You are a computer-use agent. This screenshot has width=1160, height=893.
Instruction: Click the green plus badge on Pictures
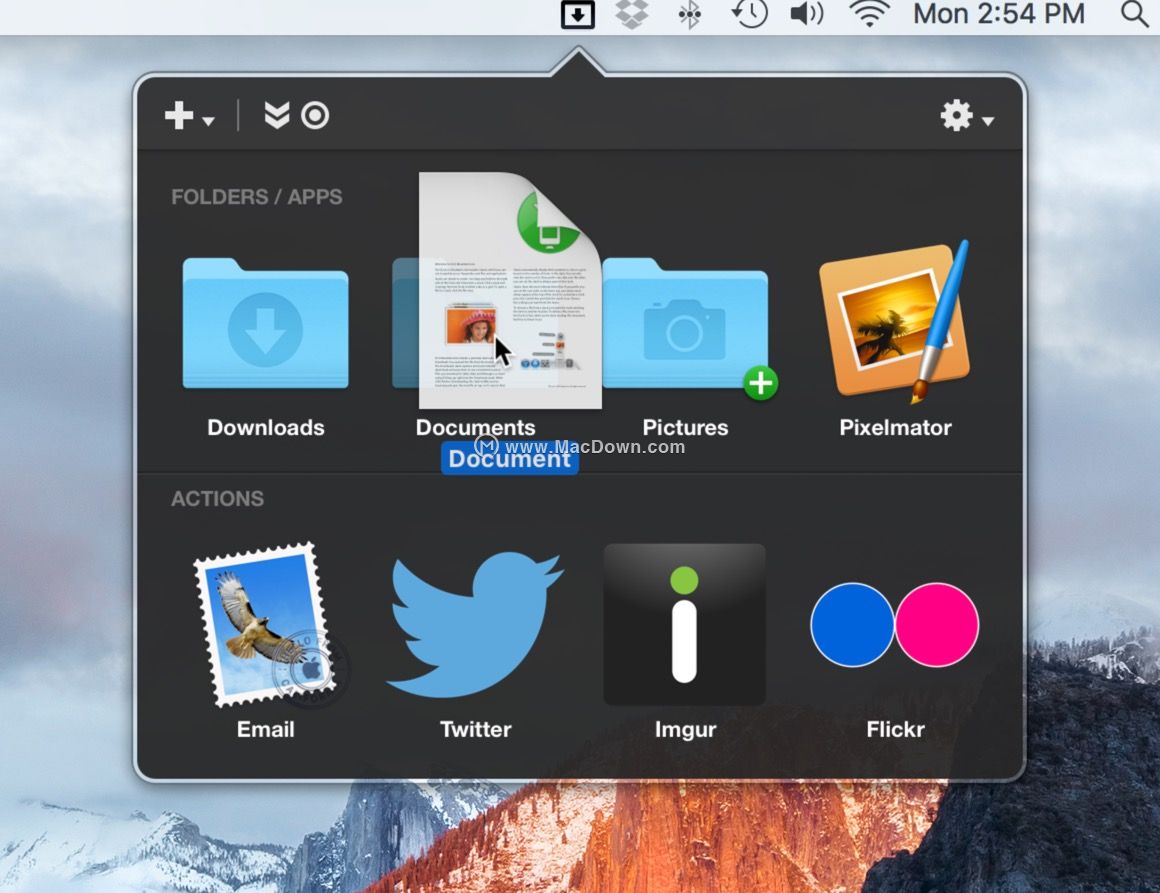coord(761,383)
